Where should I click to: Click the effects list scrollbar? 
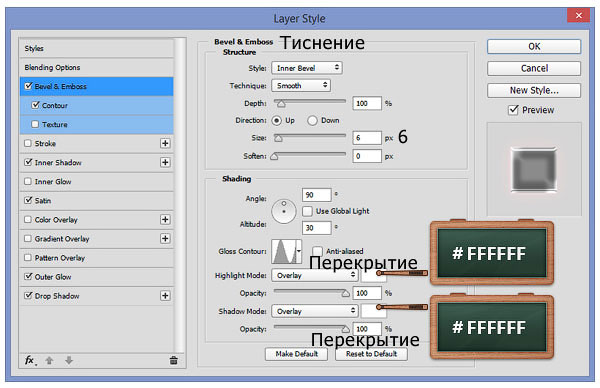(x=180, y=195)
